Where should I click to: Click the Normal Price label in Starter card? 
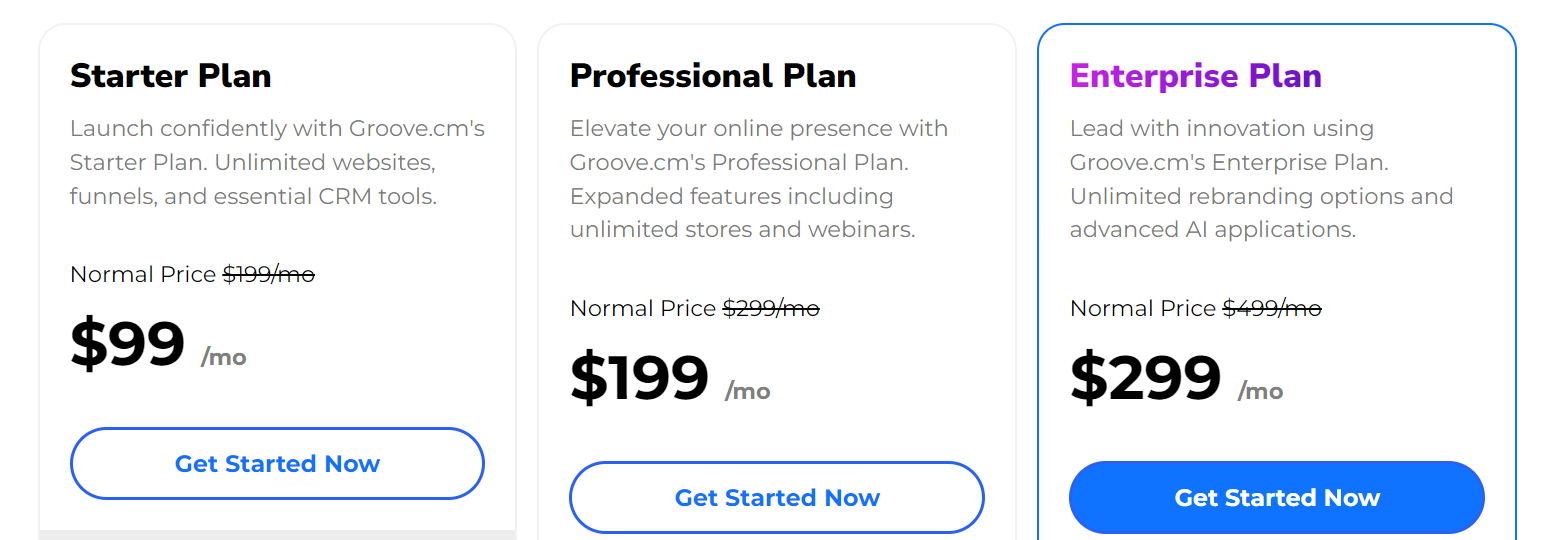click(x=143, y=274)
